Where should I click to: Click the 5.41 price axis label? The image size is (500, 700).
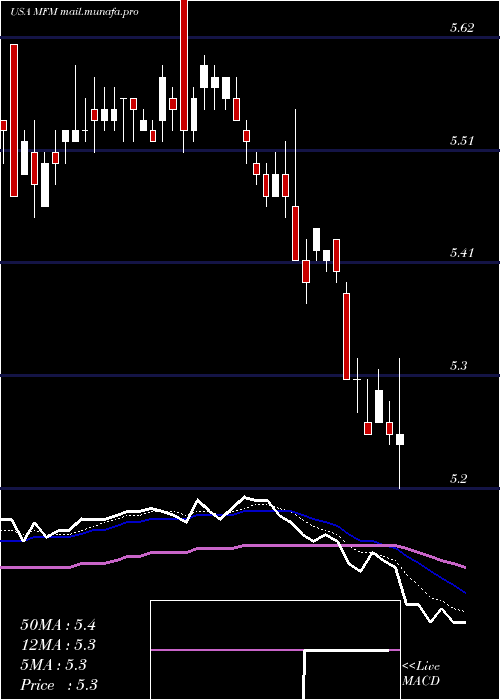pos(462,253)
